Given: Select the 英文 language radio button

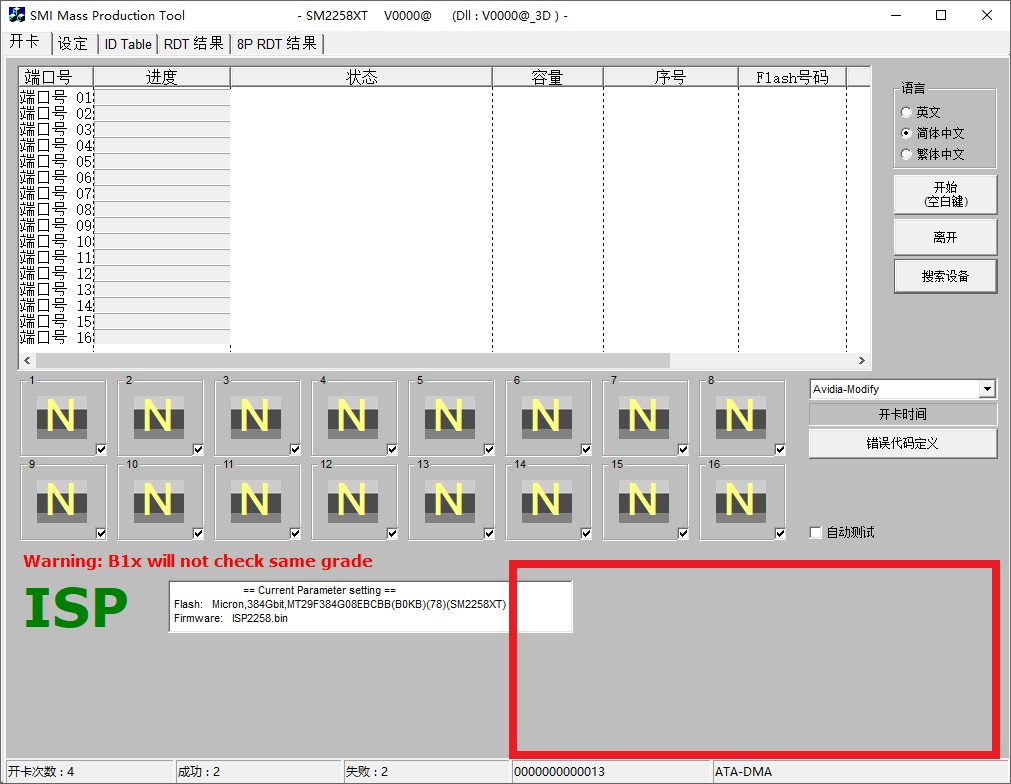Looking at the screenshot, I should pyautogui.click(x=906, y=113).
